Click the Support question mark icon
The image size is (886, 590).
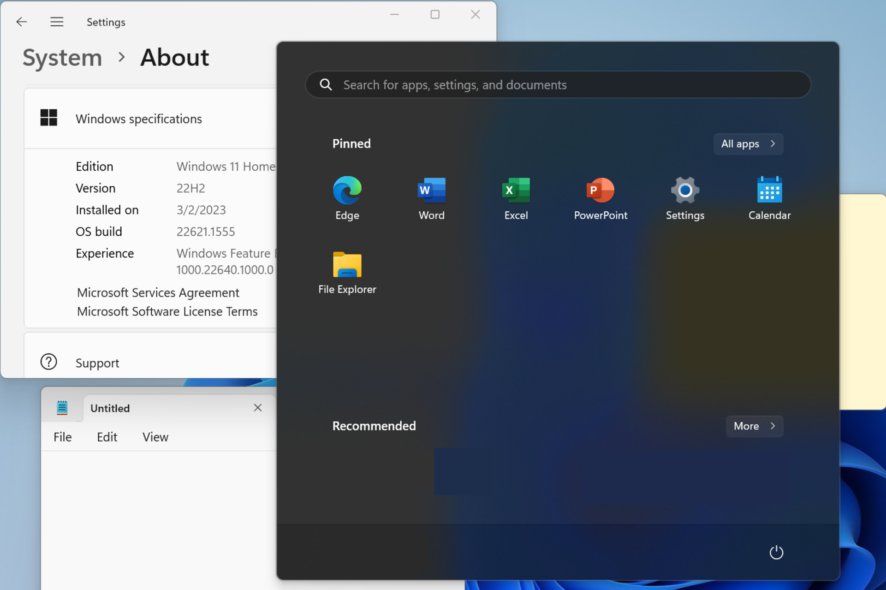pyautogui.click(x=49, y=362)
